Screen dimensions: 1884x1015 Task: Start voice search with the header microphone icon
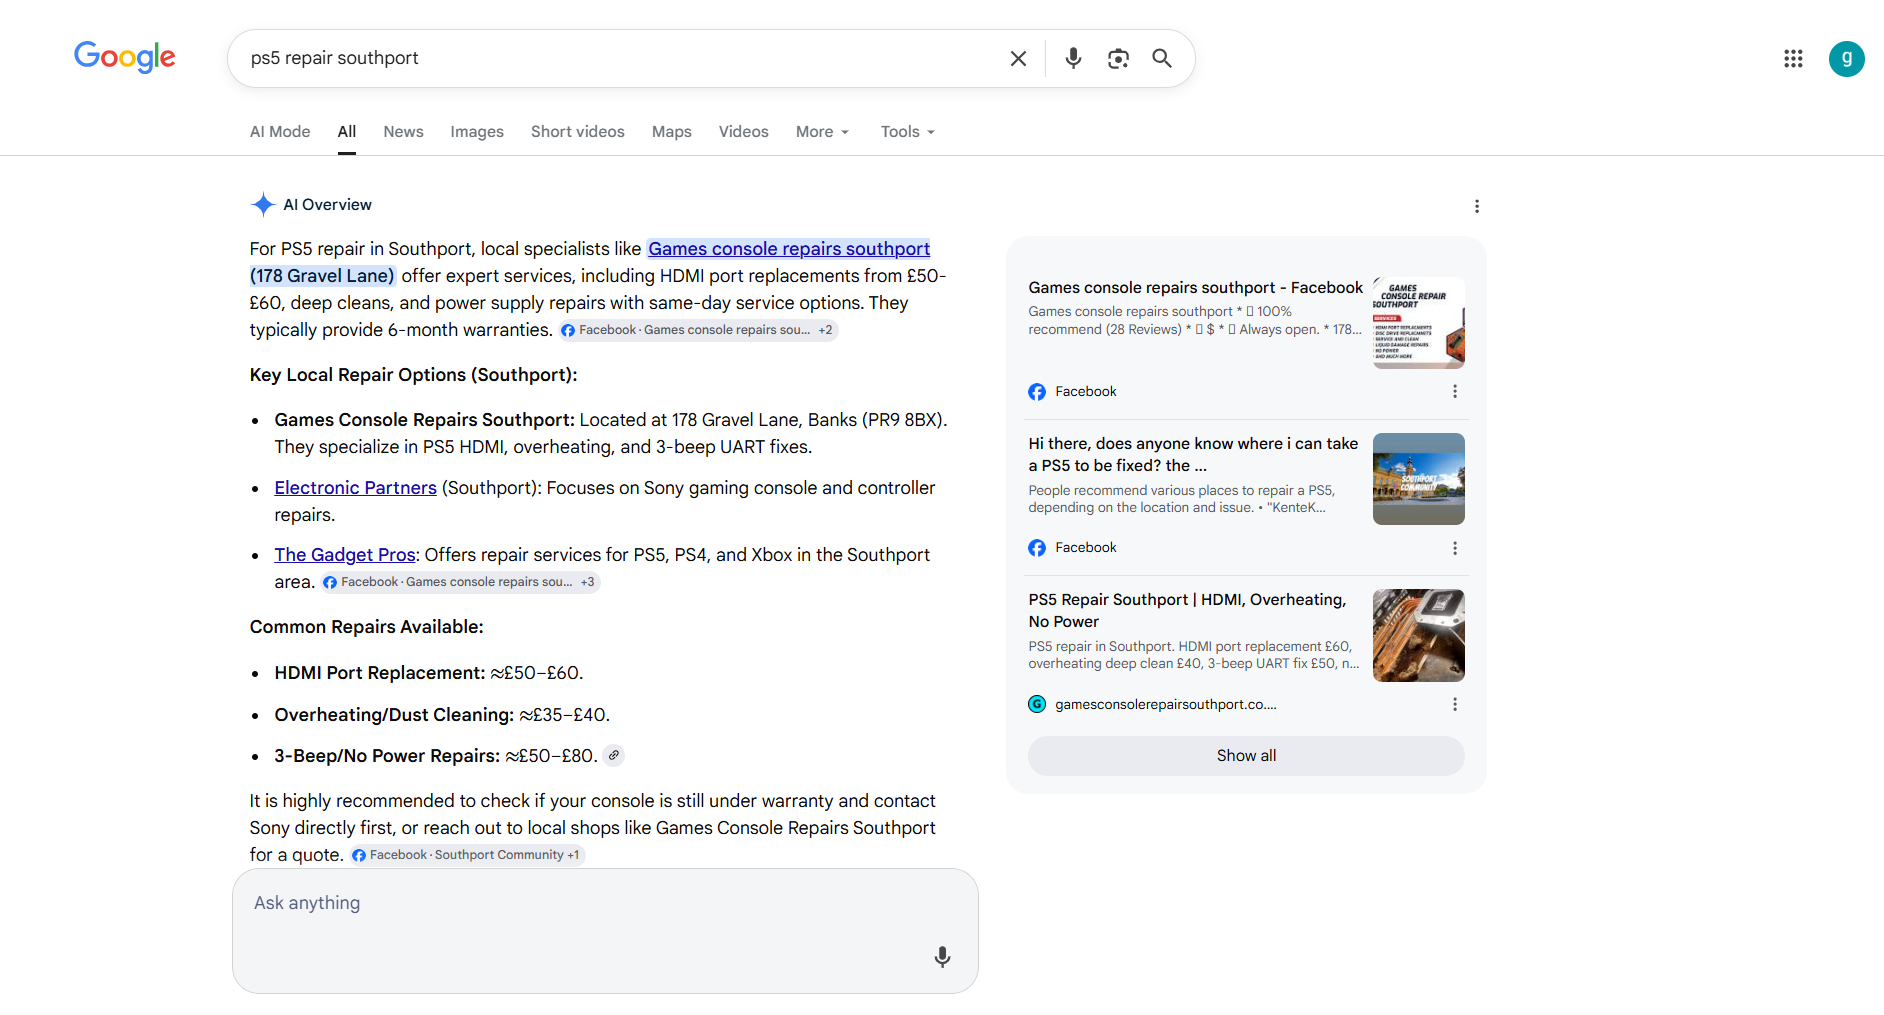coord(1073,58)
